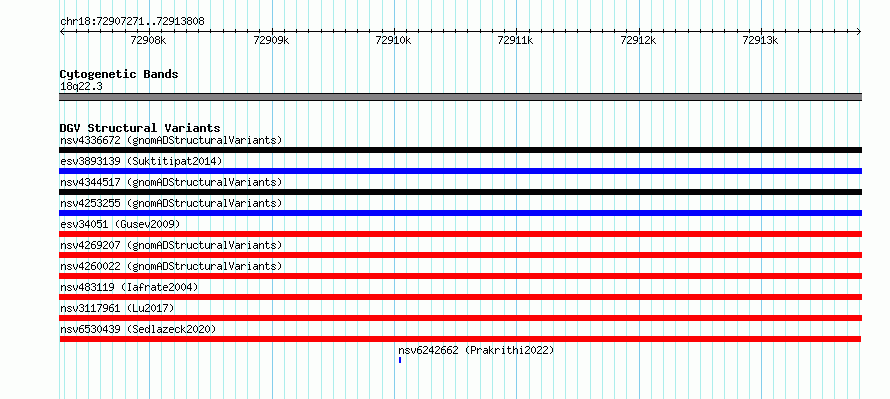Open the nsv4253255 gnomADStructuralVariants label
This screenshot has height=399, width=890.
pyautogui.click(x=171, y=203)
